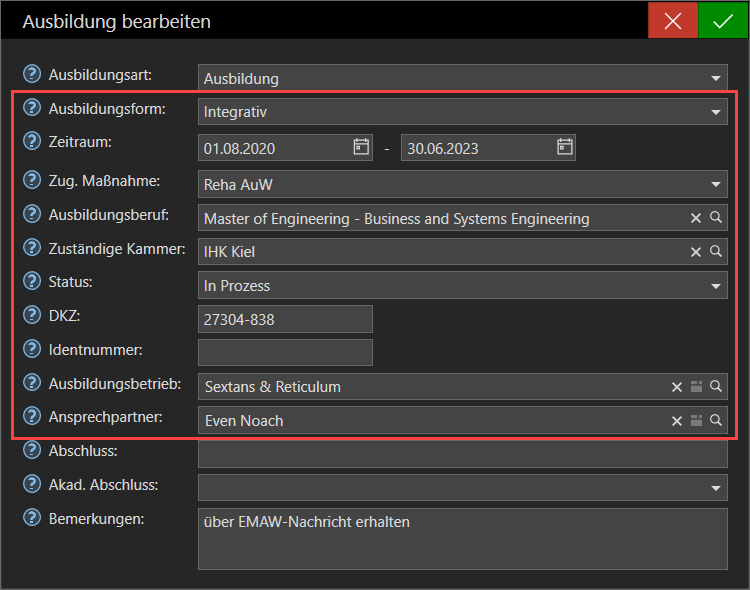Open the end date calendar picker
750x590 pixels.
point(564,147)
